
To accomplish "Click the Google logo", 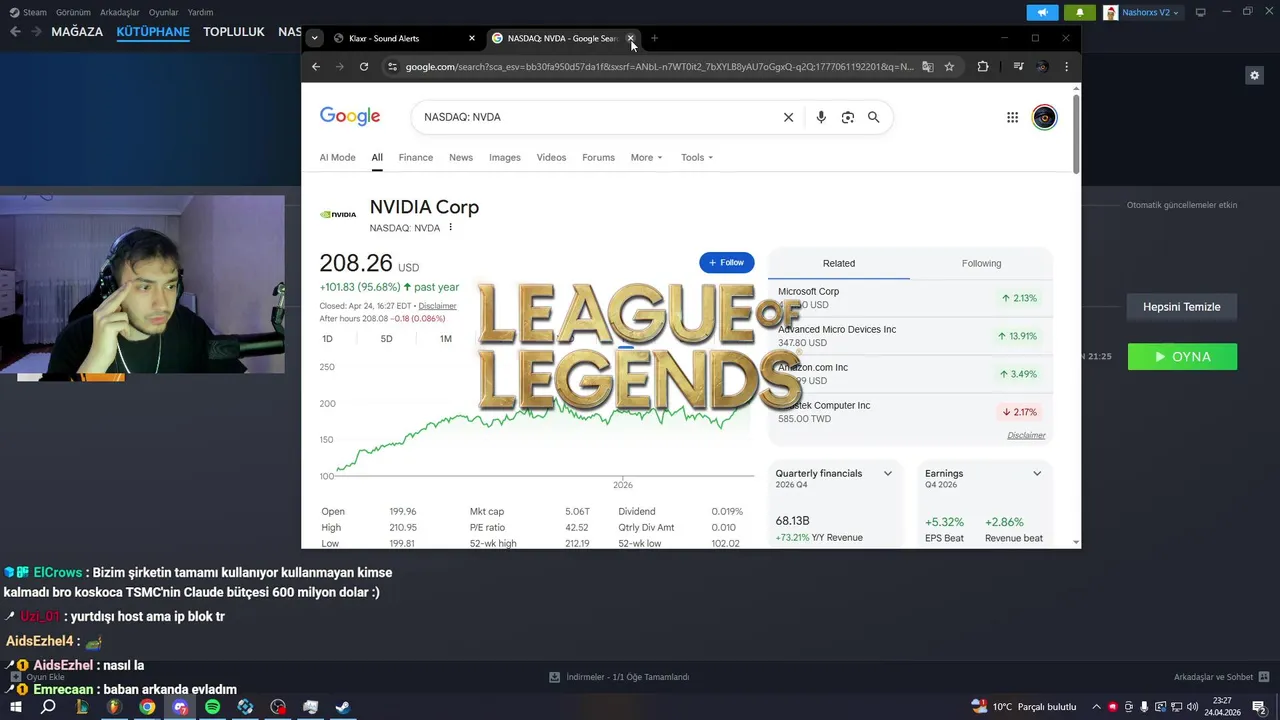I will [350, 116].
